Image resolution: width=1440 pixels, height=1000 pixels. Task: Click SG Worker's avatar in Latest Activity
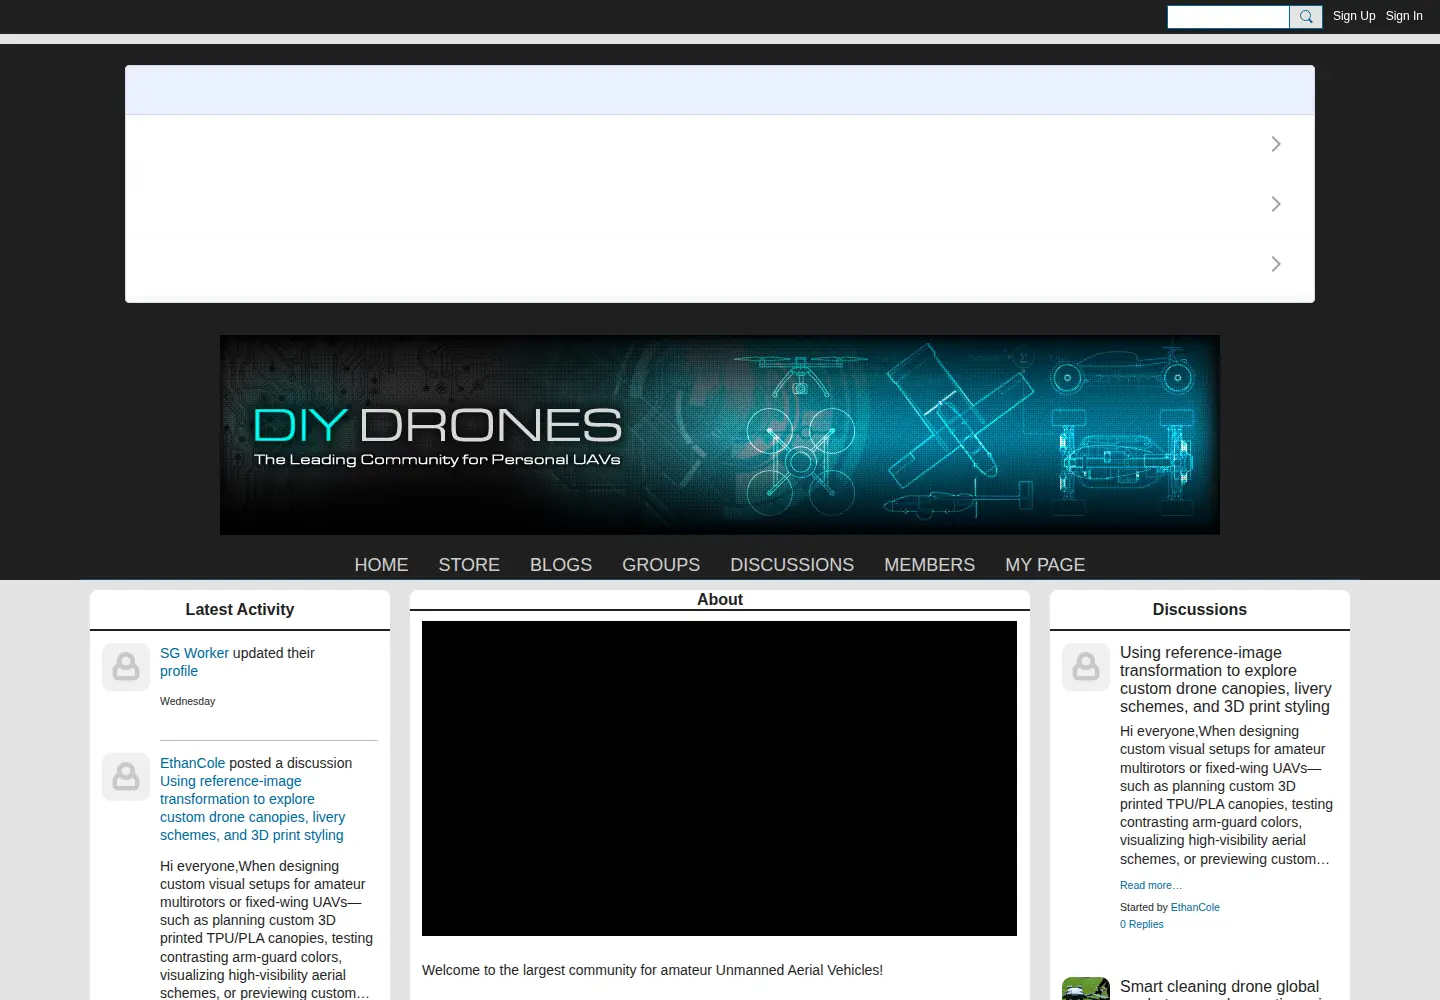click(x=126, y=667)
